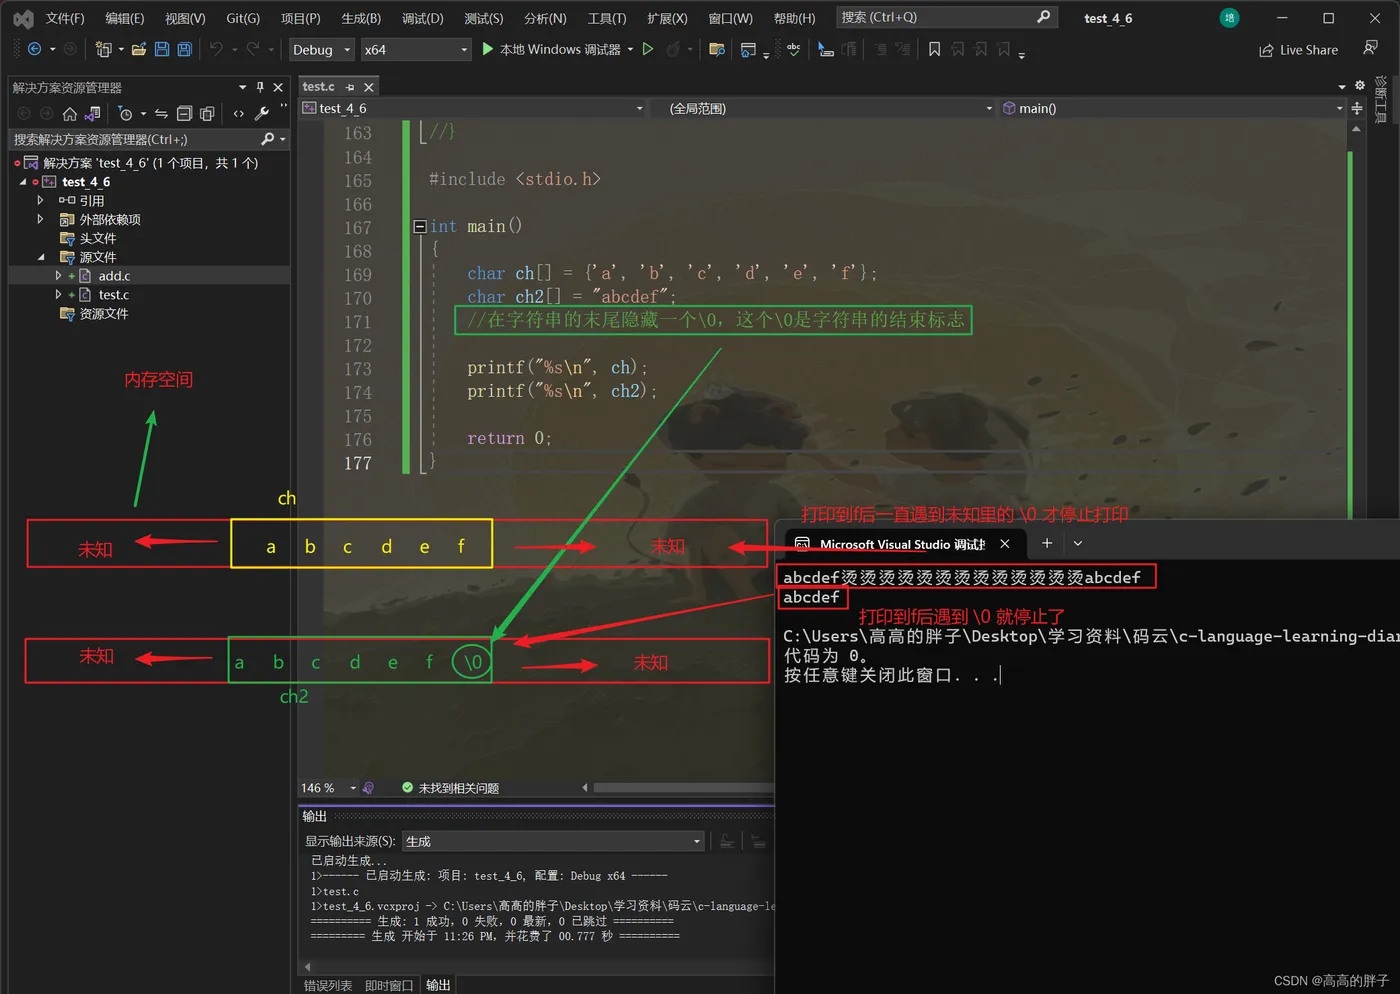Switch to the 即时窗口 tab
The width and height of the screenshot is (1400, 994).
coord(389,985)
